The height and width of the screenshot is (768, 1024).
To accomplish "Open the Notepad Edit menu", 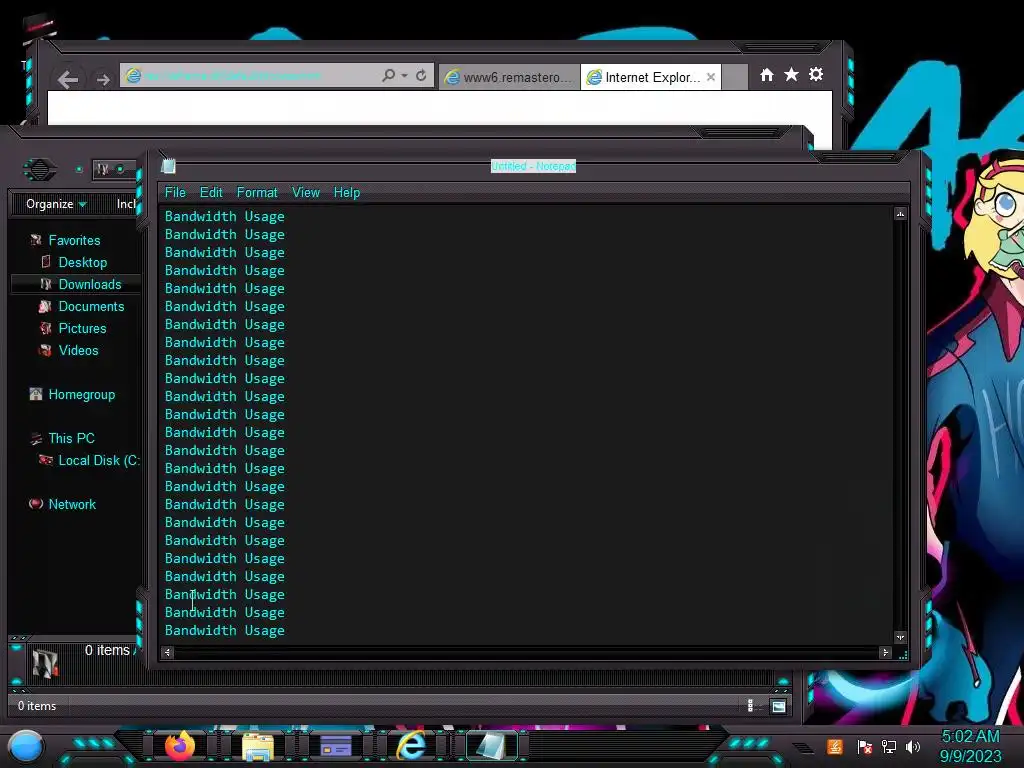I will click(211, 193).
